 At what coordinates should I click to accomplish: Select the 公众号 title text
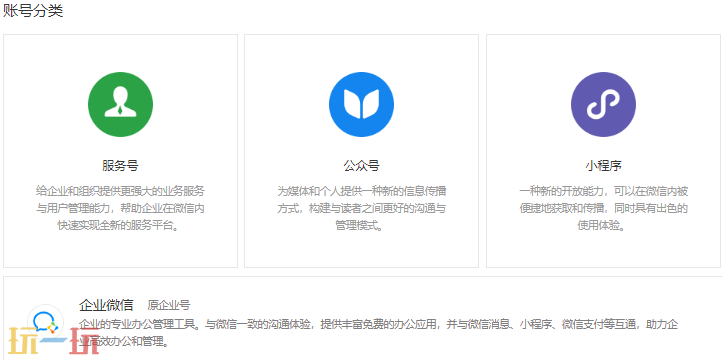(361, 166)
